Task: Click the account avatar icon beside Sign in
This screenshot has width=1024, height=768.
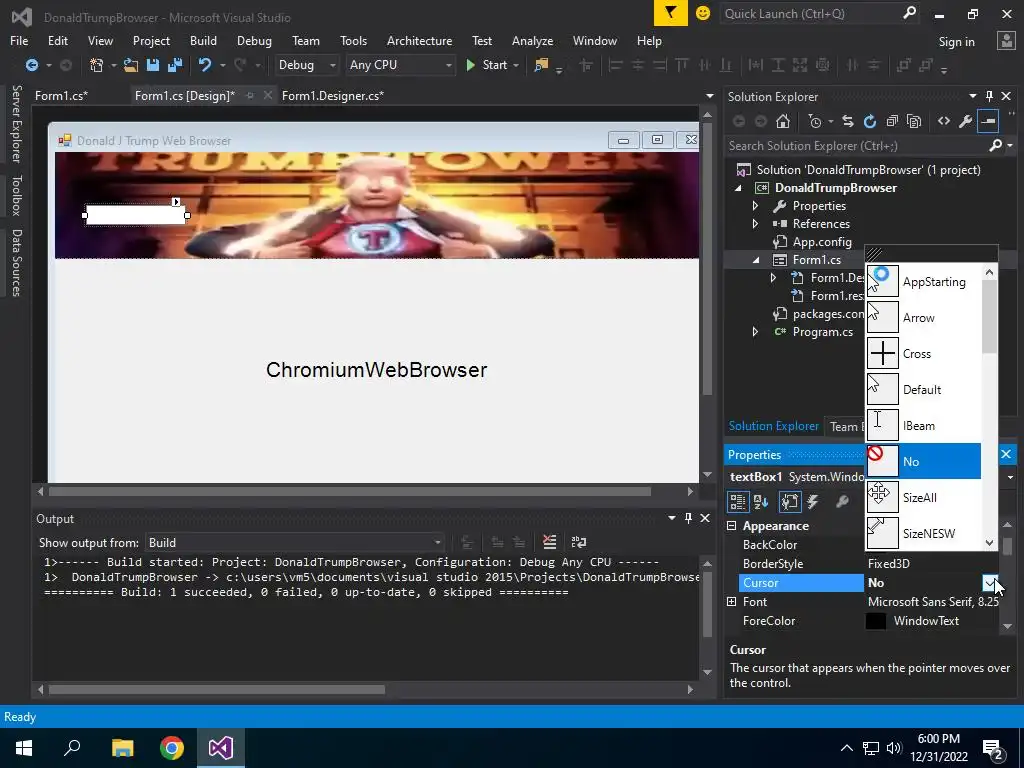Action: (1006, 41)
